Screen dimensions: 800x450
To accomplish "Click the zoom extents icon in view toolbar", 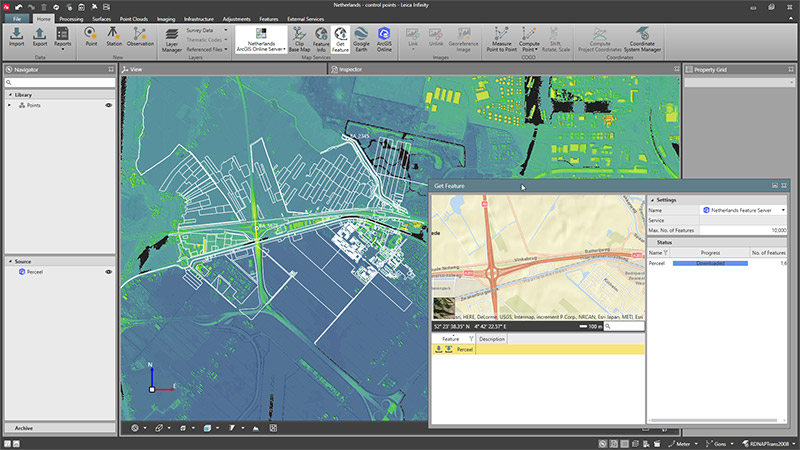I will pos(273,428).
